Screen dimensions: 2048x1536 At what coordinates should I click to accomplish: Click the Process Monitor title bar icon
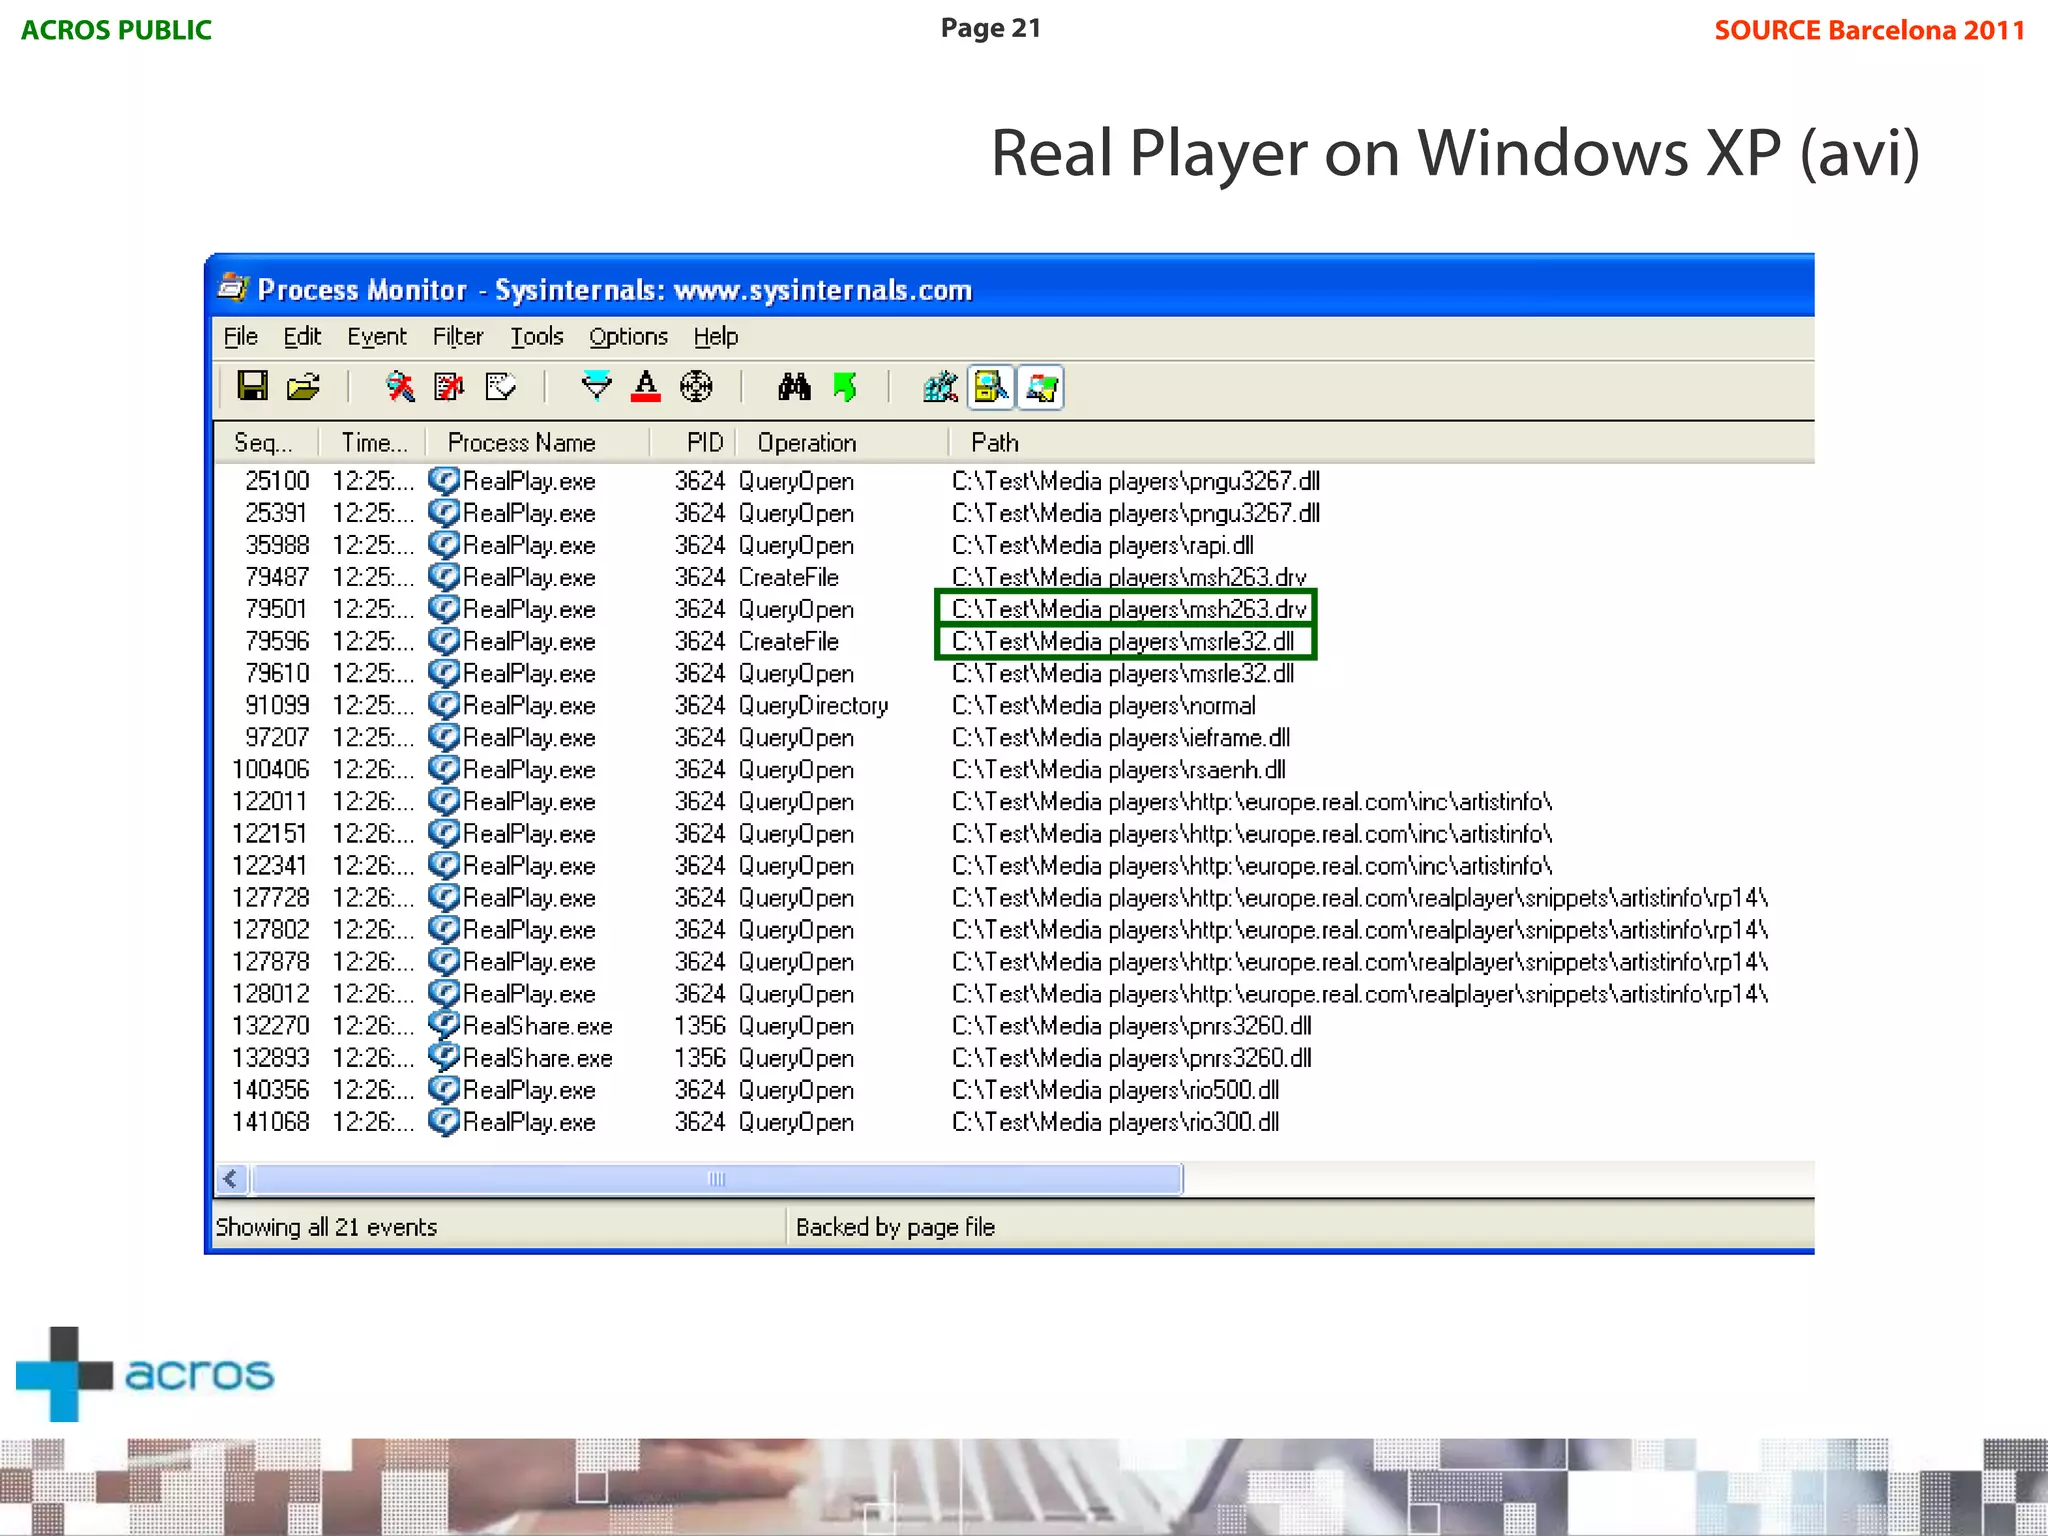[233, 288]
